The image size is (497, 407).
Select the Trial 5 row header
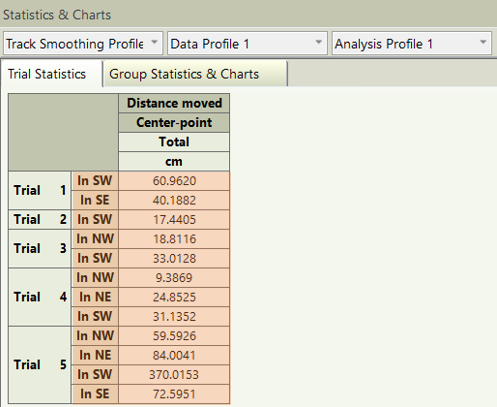point(40,365)
